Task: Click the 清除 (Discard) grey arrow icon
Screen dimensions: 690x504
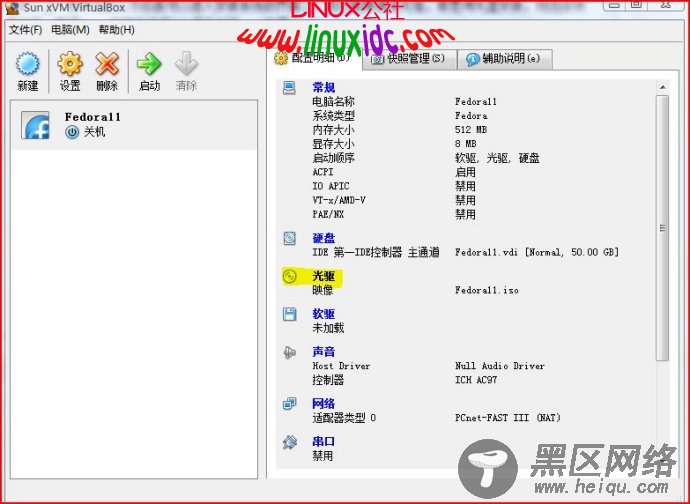Action: (186, 64)
